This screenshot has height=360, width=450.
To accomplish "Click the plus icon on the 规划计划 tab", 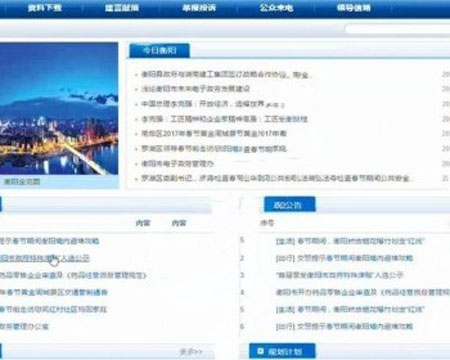I will point(261,351).
